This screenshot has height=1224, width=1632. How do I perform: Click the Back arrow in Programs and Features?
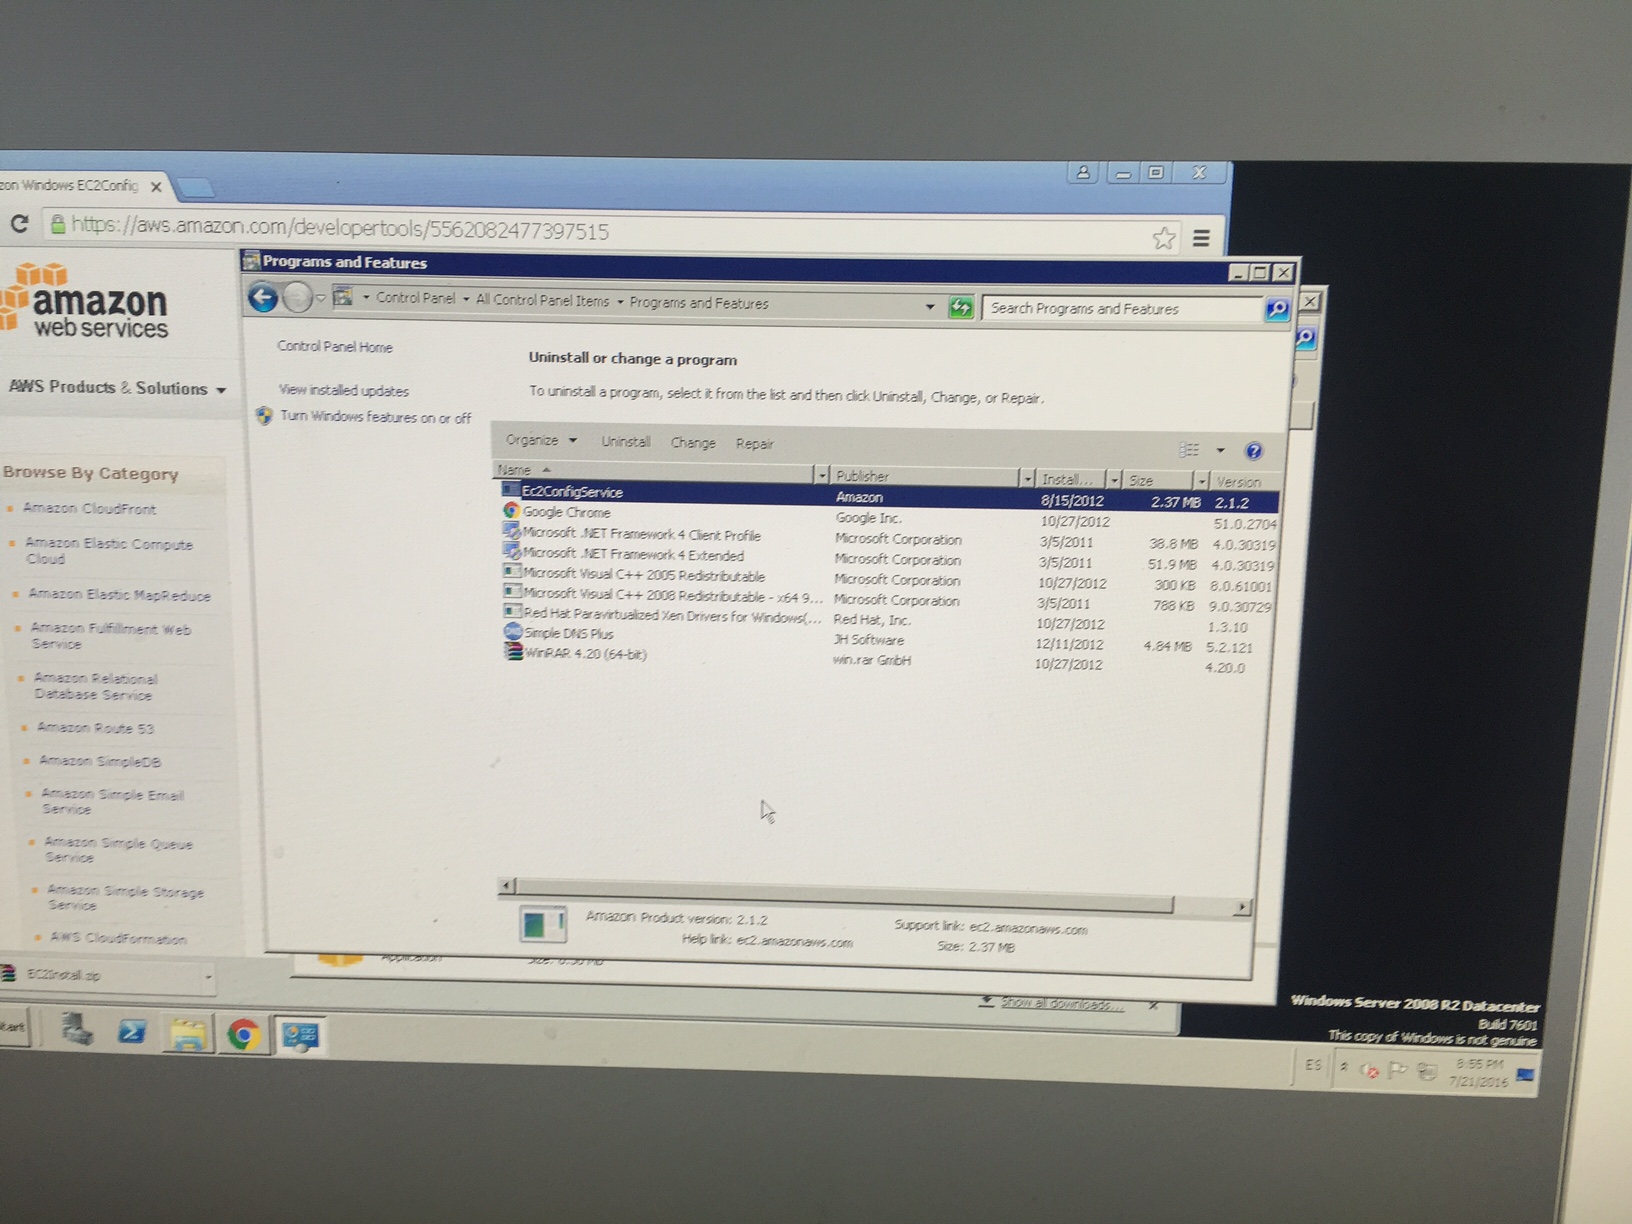tap(263, 297)
